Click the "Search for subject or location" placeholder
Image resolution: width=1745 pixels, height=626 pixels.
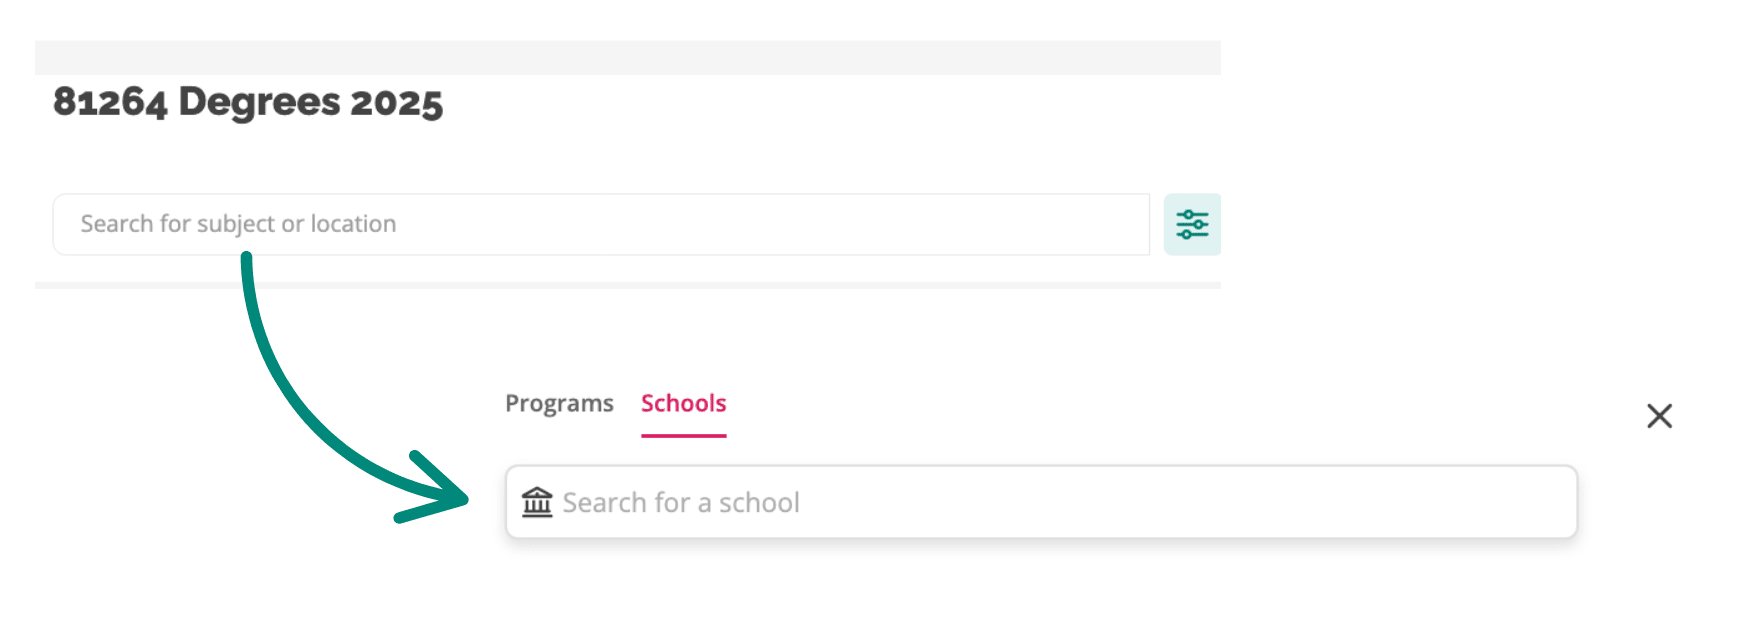[238, 224]
